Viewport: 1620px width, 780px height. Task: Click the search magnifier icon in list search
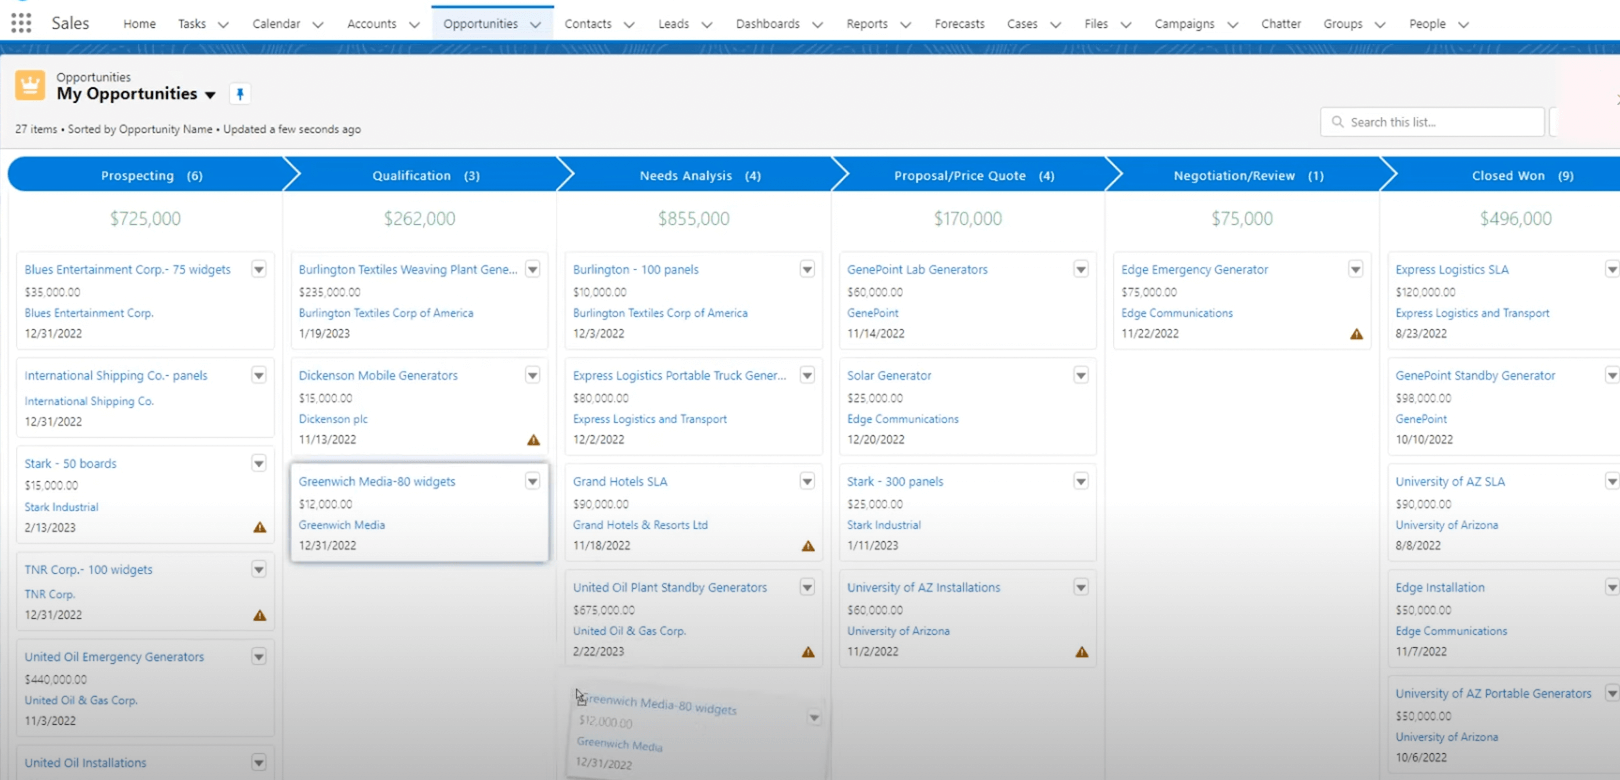pos(1337,122)
